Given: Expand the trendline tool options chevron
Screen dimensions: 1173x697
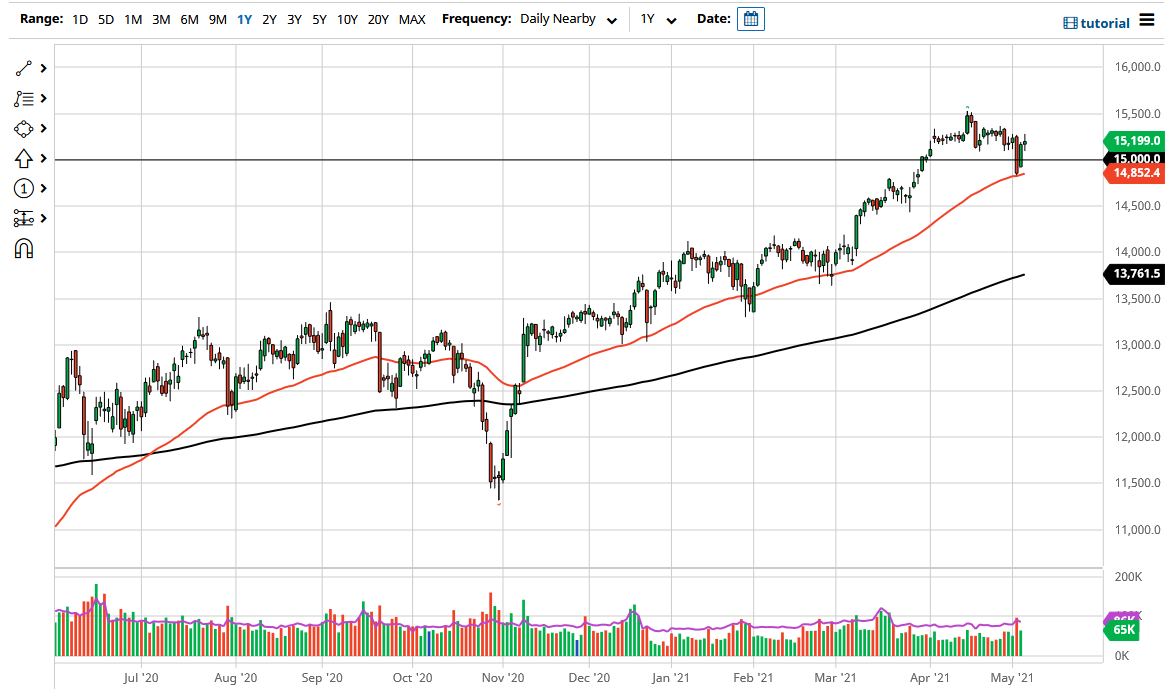Looking at the screenshot, I should (42, 68).
